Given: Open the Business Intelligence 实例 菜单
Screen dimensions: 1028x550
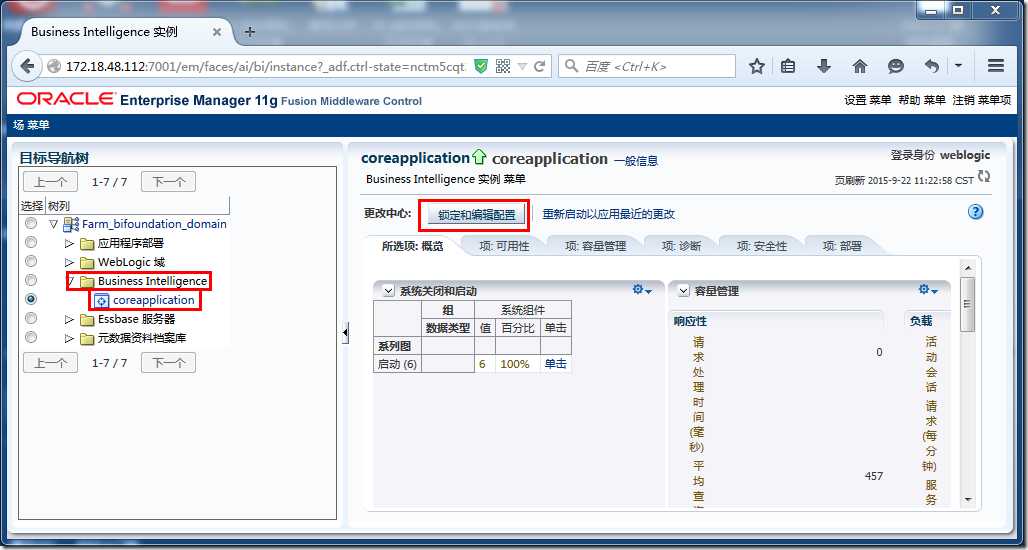Looking at the screenshot, I should click(x=445, y=179).
